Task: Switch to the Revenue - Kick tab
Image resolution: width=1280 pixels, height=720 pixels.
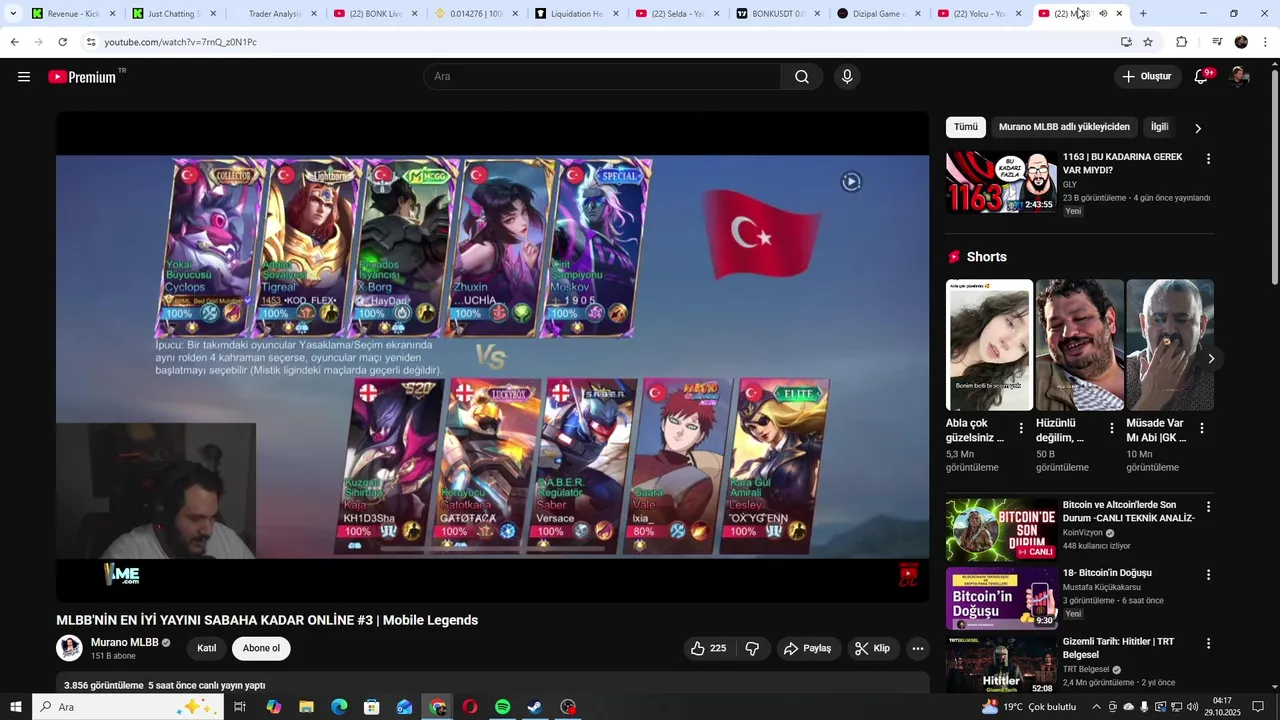Action: tap(75, 13)
